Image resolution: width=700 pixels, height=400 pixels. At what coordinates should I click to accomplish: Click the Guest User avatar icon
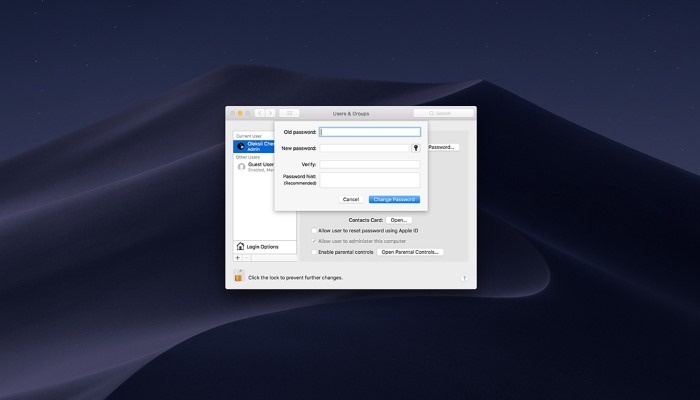click(242, 166)
